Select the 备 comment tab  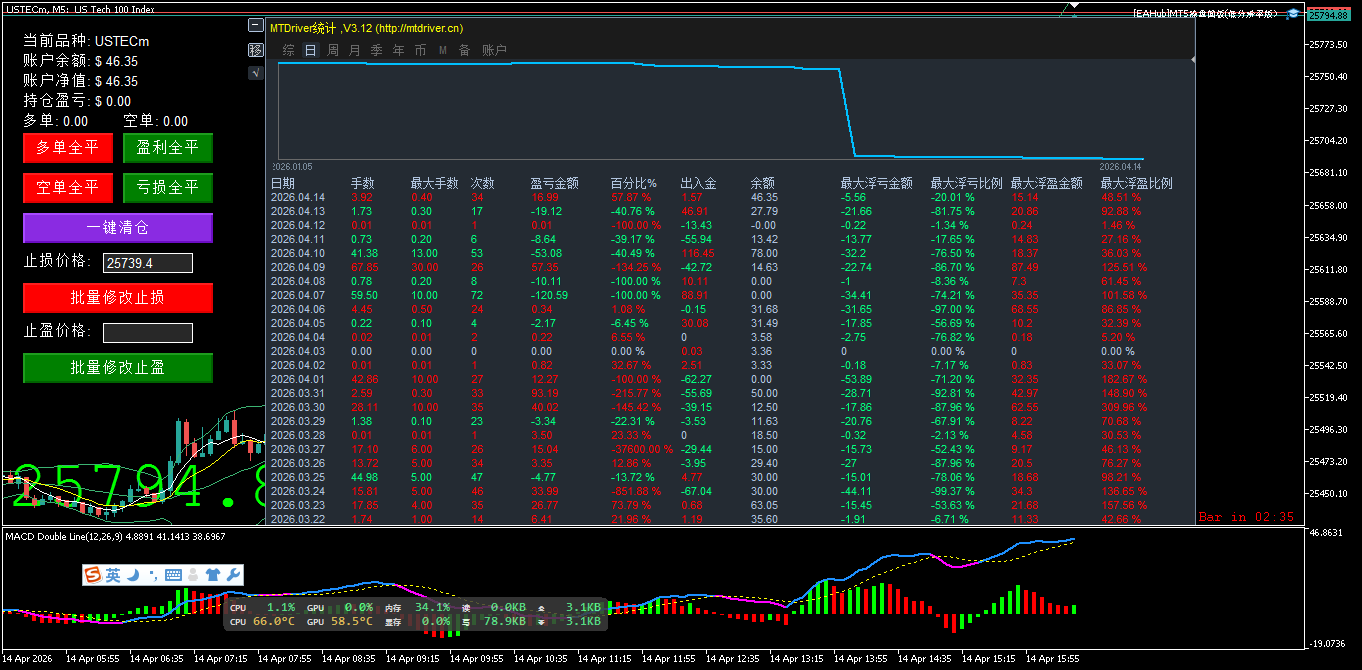tap(464, 50)
